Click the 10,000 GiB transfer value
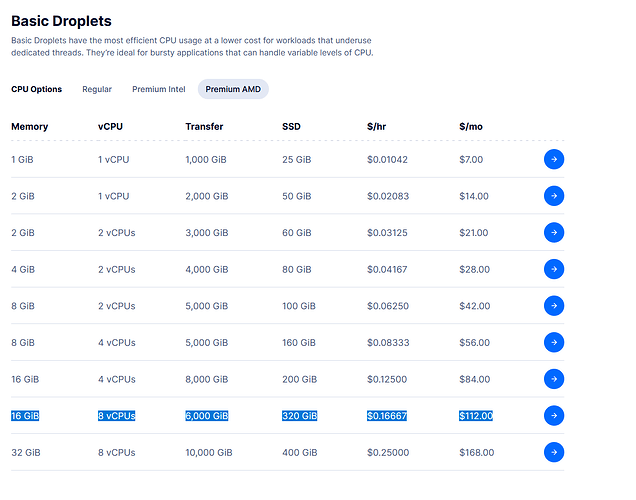 tap(209, 453)
